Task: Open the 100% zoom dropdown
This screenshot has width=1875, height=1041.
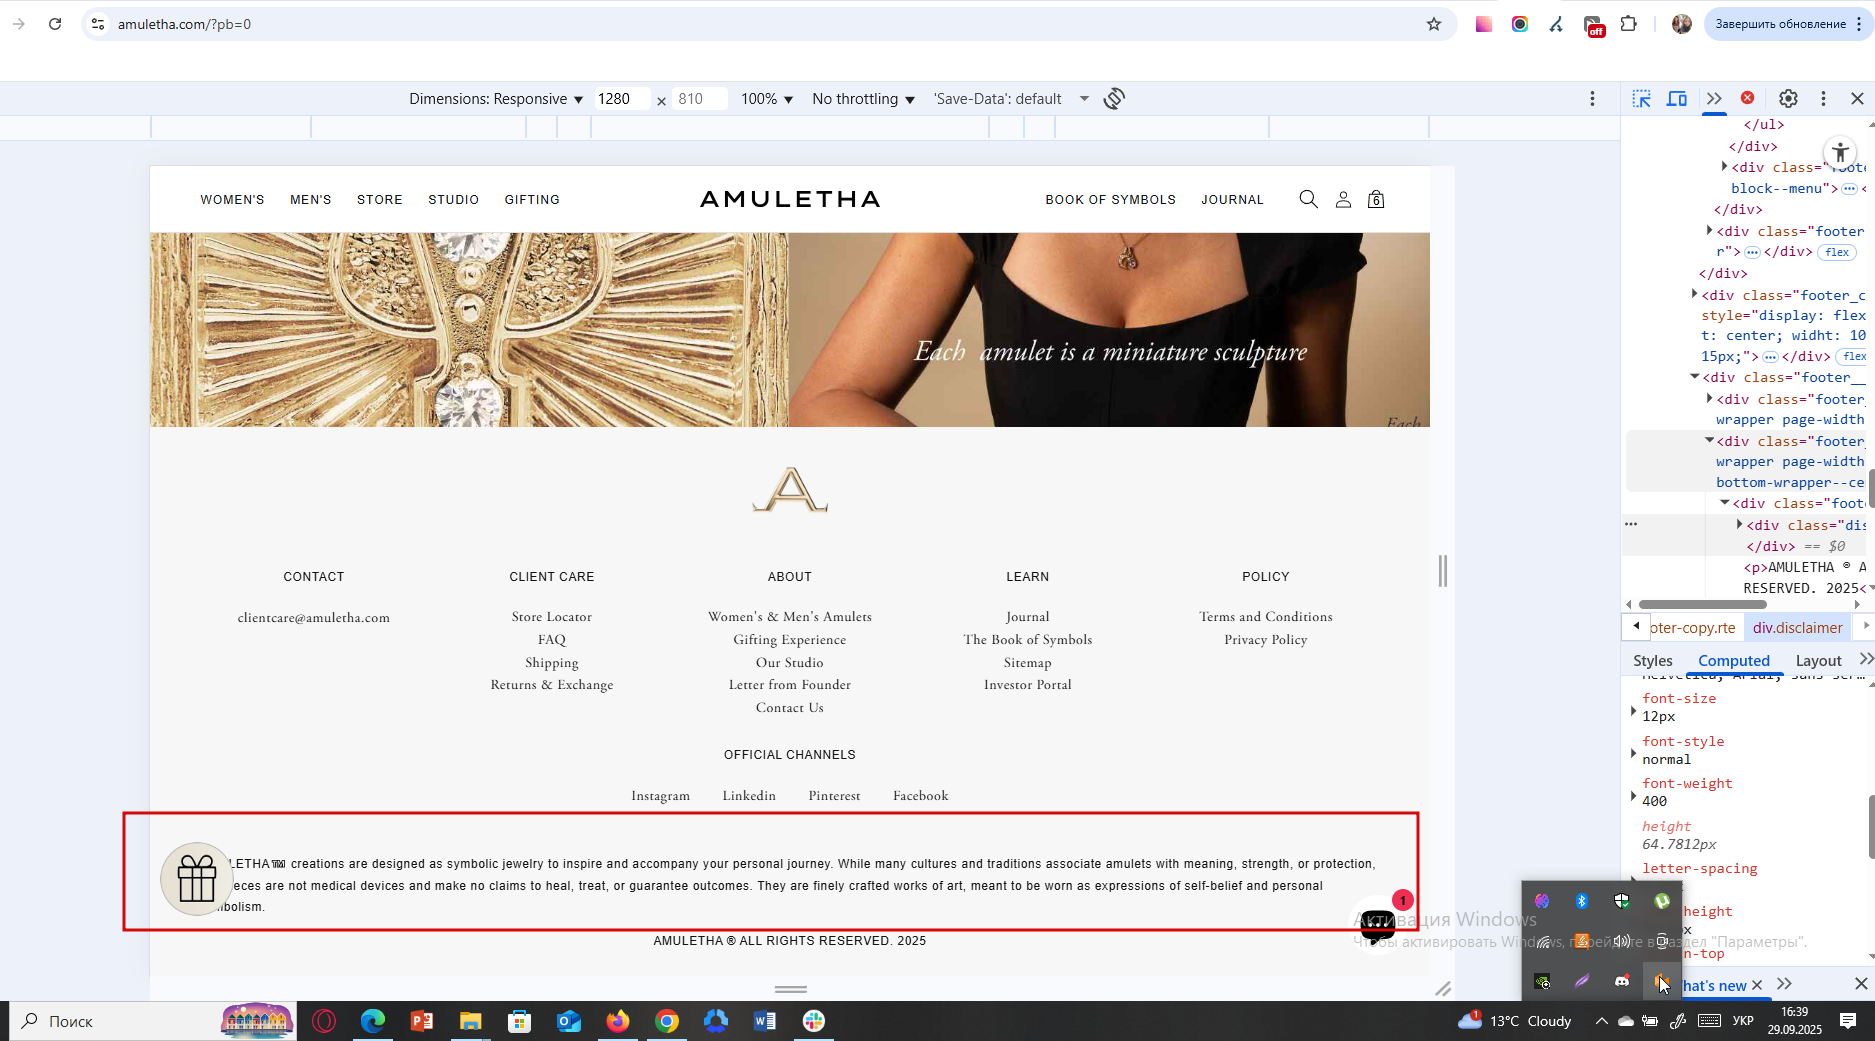Action: click(x=767, y=99)
